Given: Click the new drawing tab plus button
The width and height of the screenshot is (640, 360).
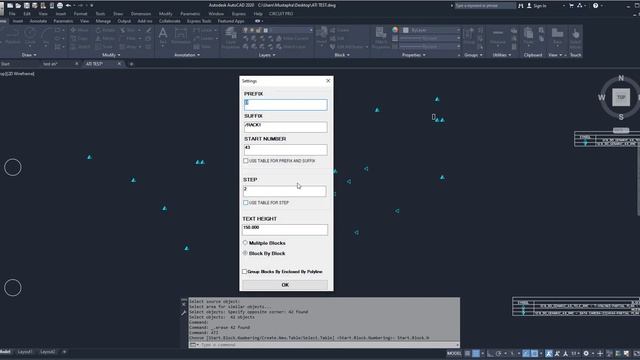Looking at the screenshot, I should click(131, 64).
